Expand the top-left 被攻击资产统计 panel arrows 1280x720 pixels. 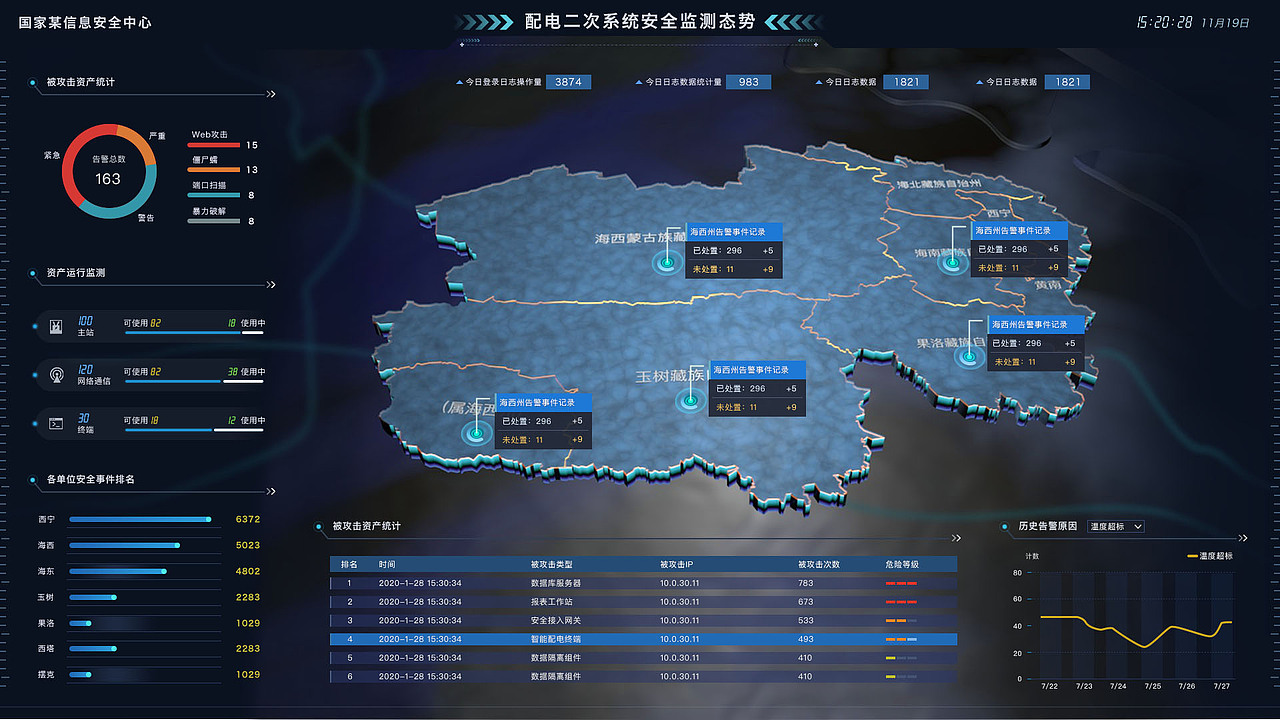point(271,94)
